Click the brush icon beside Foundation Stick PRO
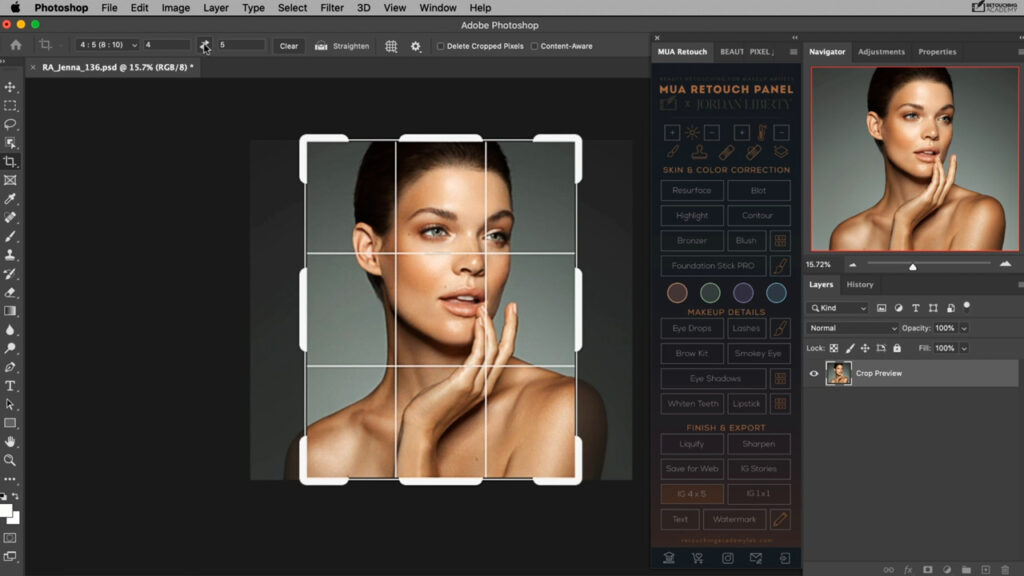 (x=782, y=265)
